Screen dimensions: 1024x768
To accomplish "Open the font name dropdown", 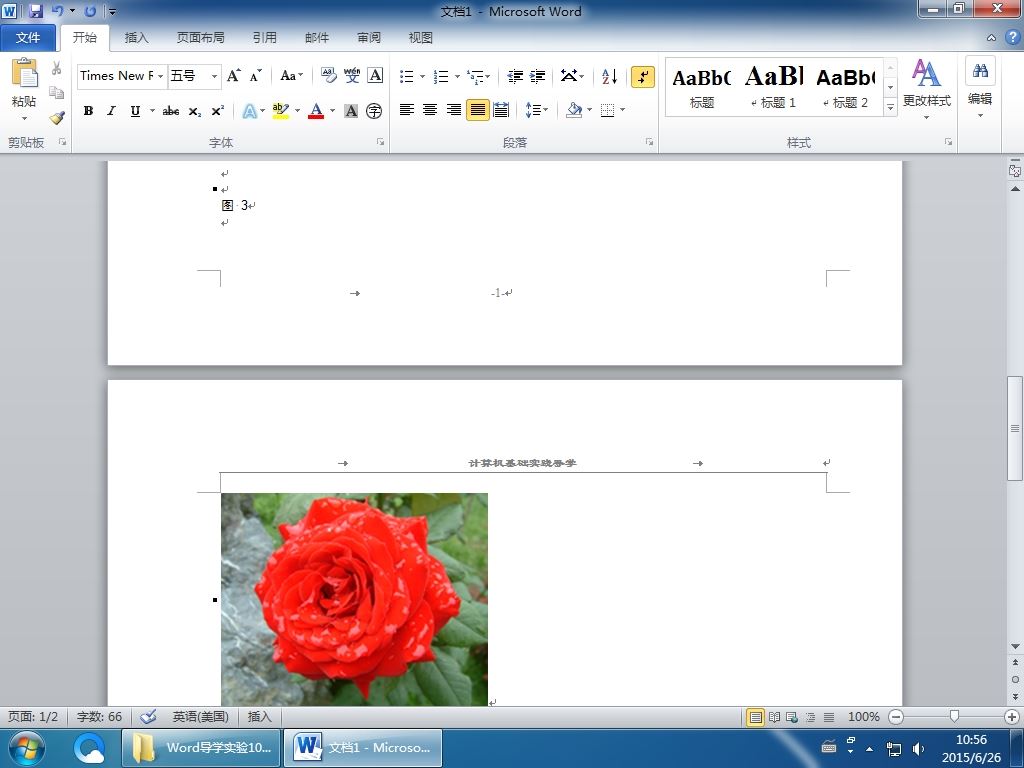I will [161, 76].
